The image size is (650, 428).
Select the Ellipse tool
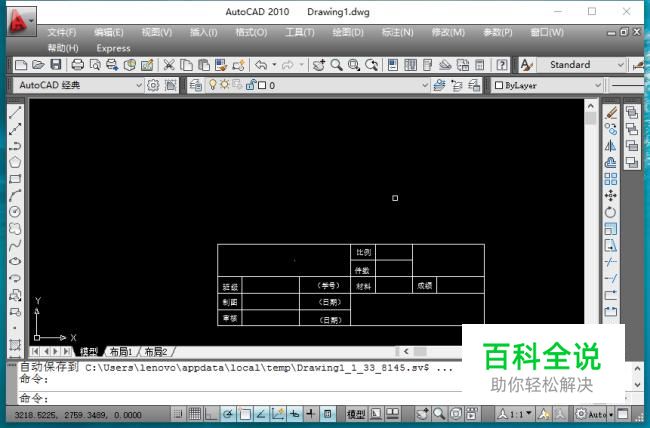[x=15, y=262]
